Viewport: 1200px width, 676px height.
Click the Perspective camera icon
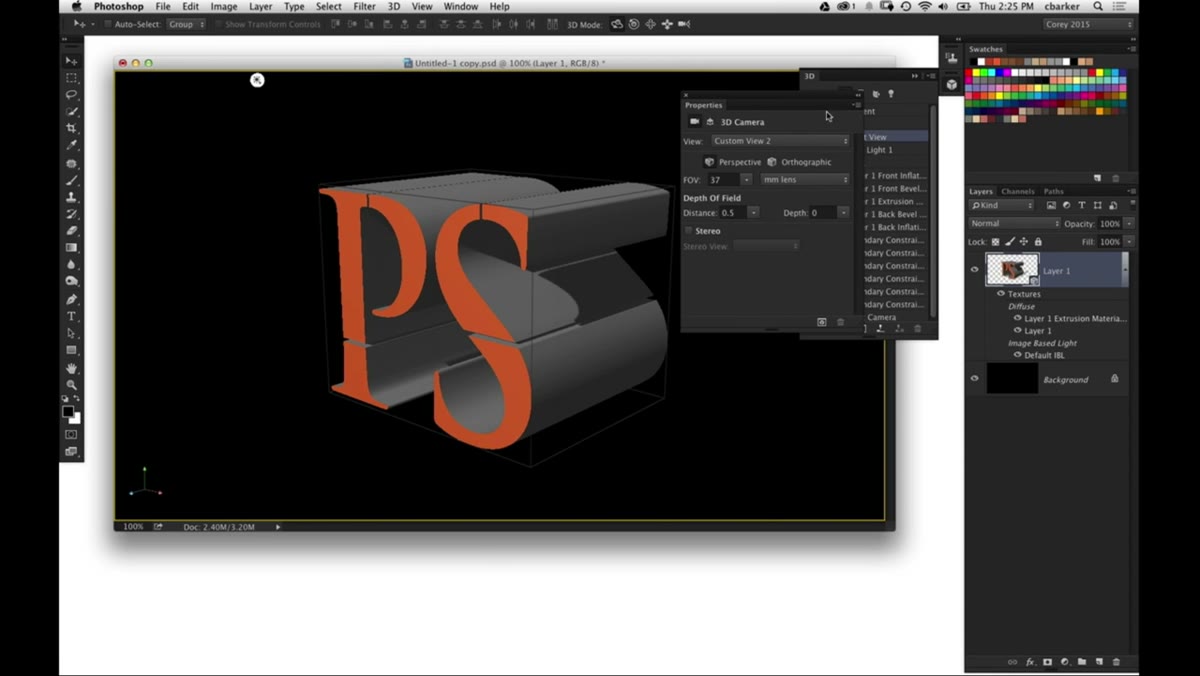pyautogui.click(x=709, y=162)
